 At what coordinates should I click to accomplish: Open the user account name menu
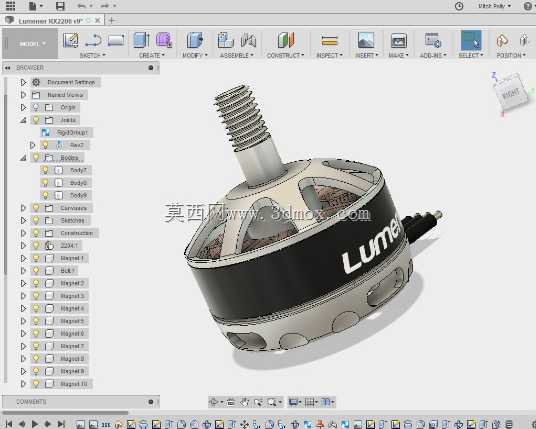[494, 6]
